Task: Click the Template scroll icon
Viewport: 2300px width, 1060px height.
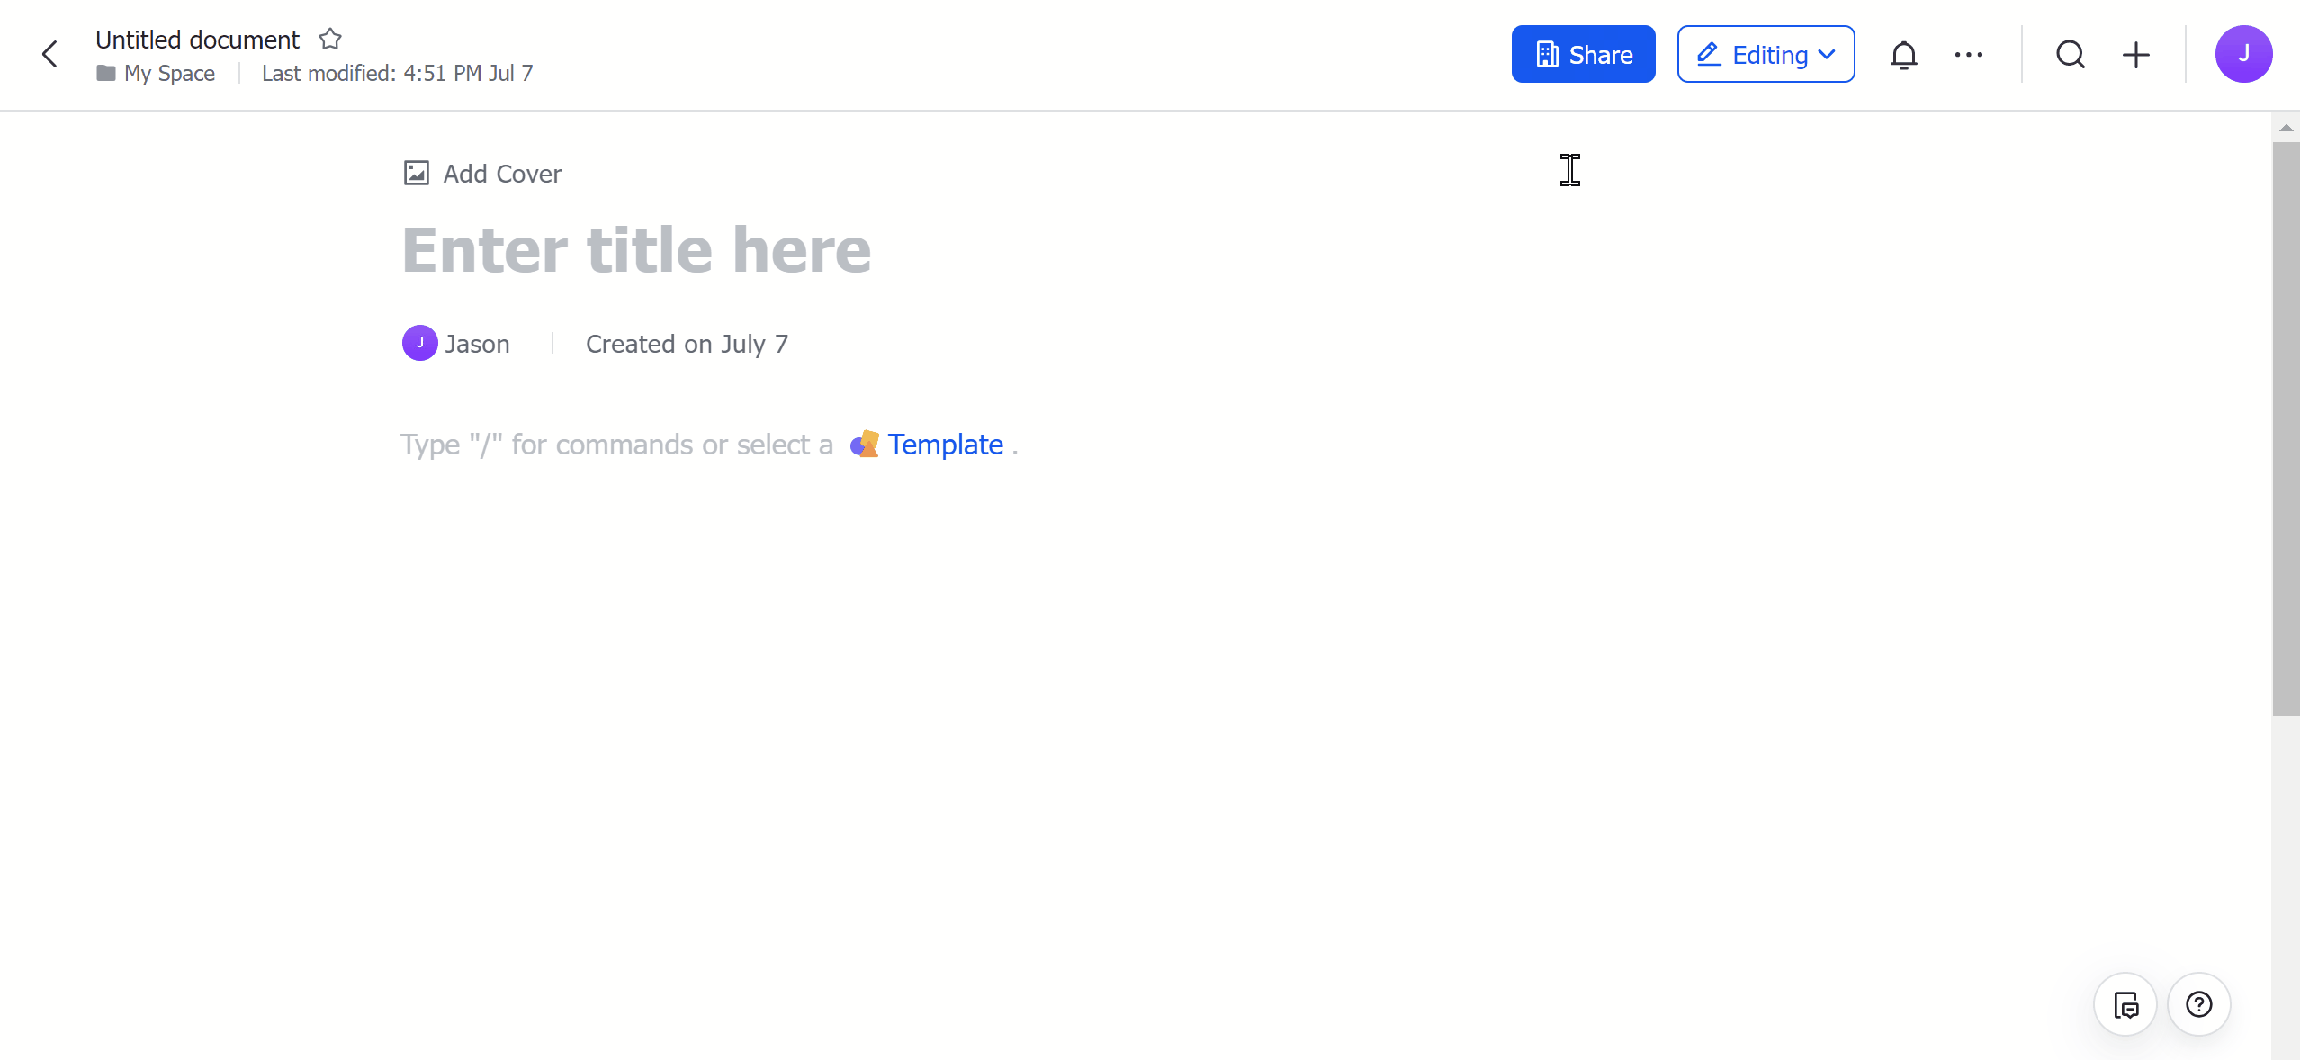Action: (x=864, y=444)
